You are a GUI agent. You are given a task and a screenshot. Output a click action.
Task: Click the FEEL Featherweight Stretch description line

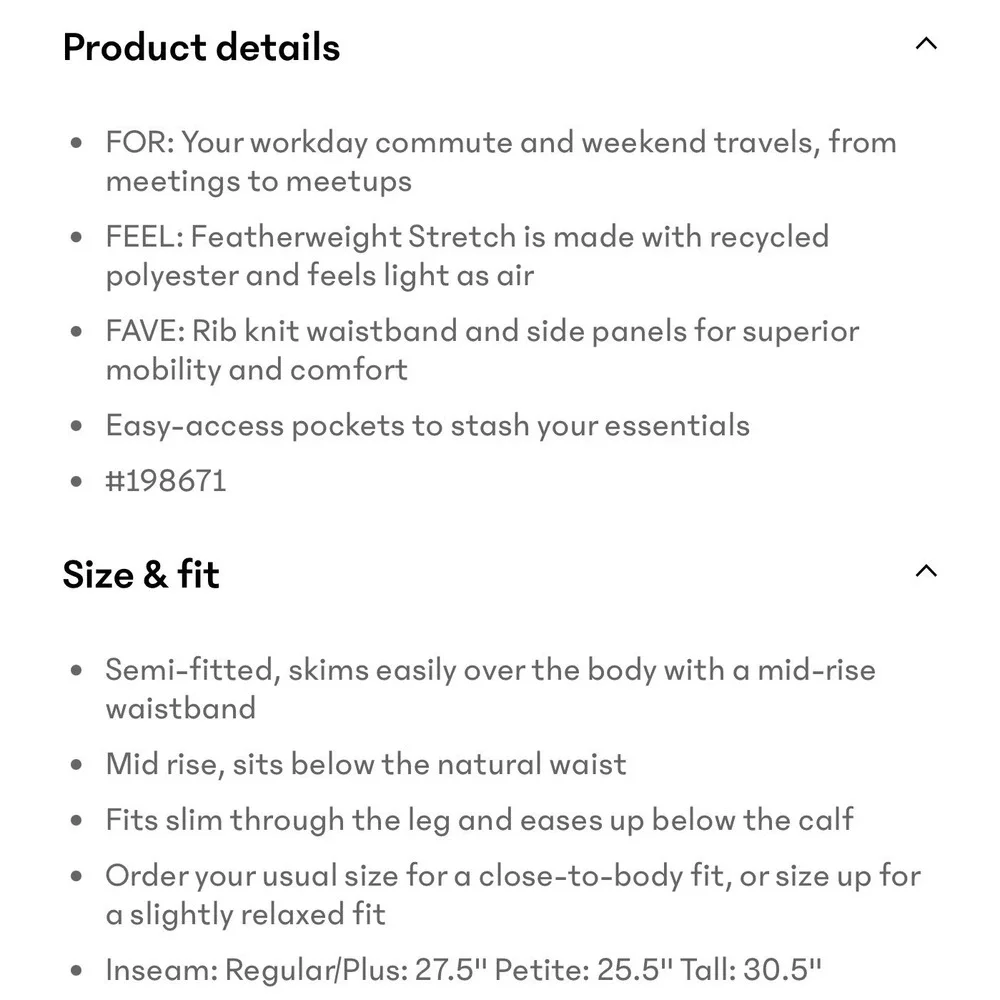[467, 256]
